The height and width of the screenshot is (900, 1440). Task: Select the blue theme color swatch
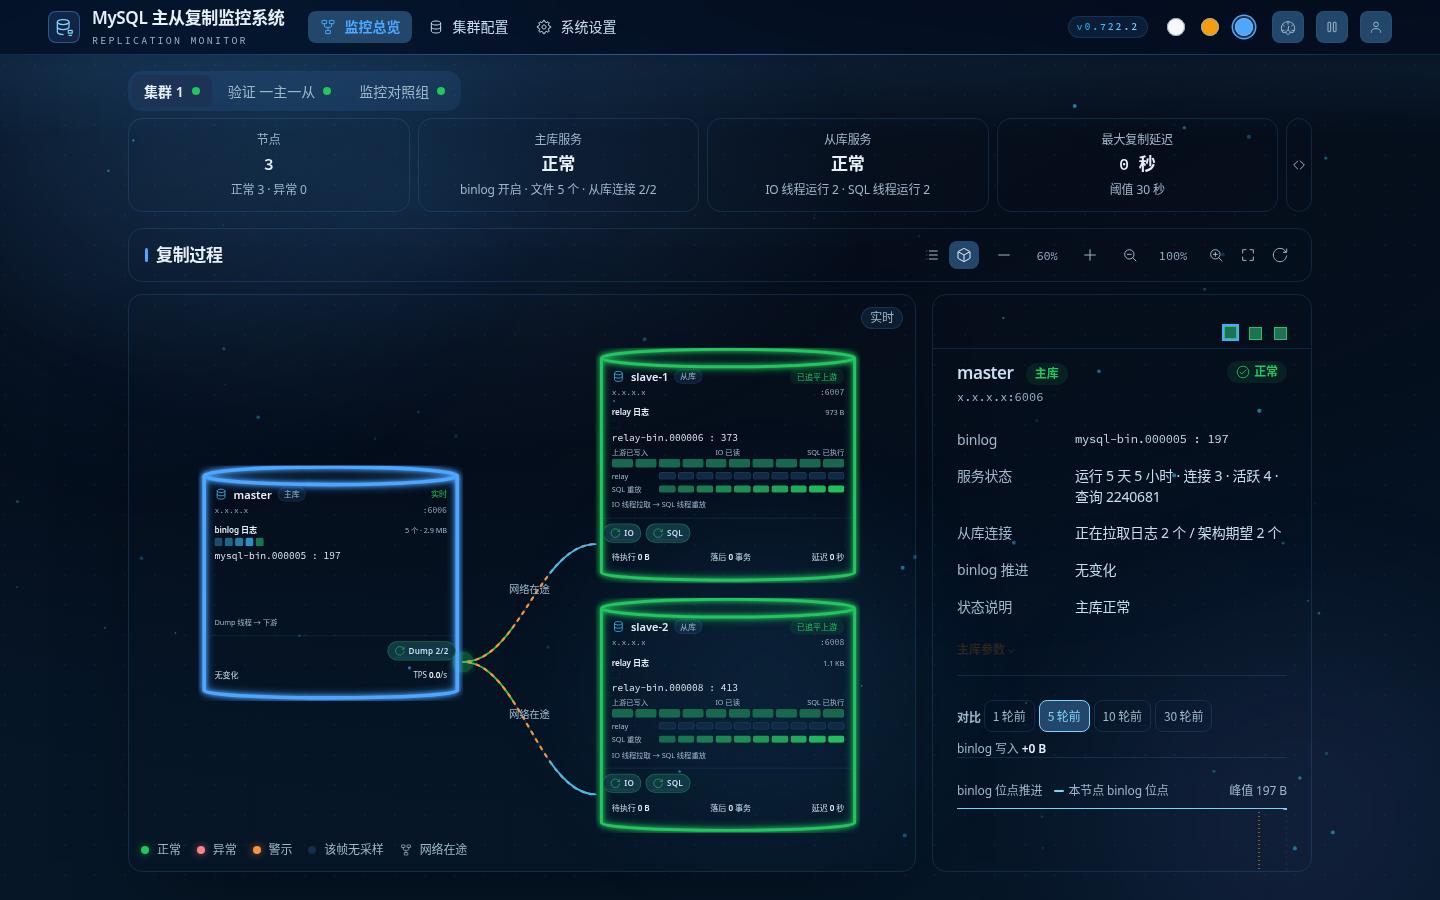click(1244, 27)
